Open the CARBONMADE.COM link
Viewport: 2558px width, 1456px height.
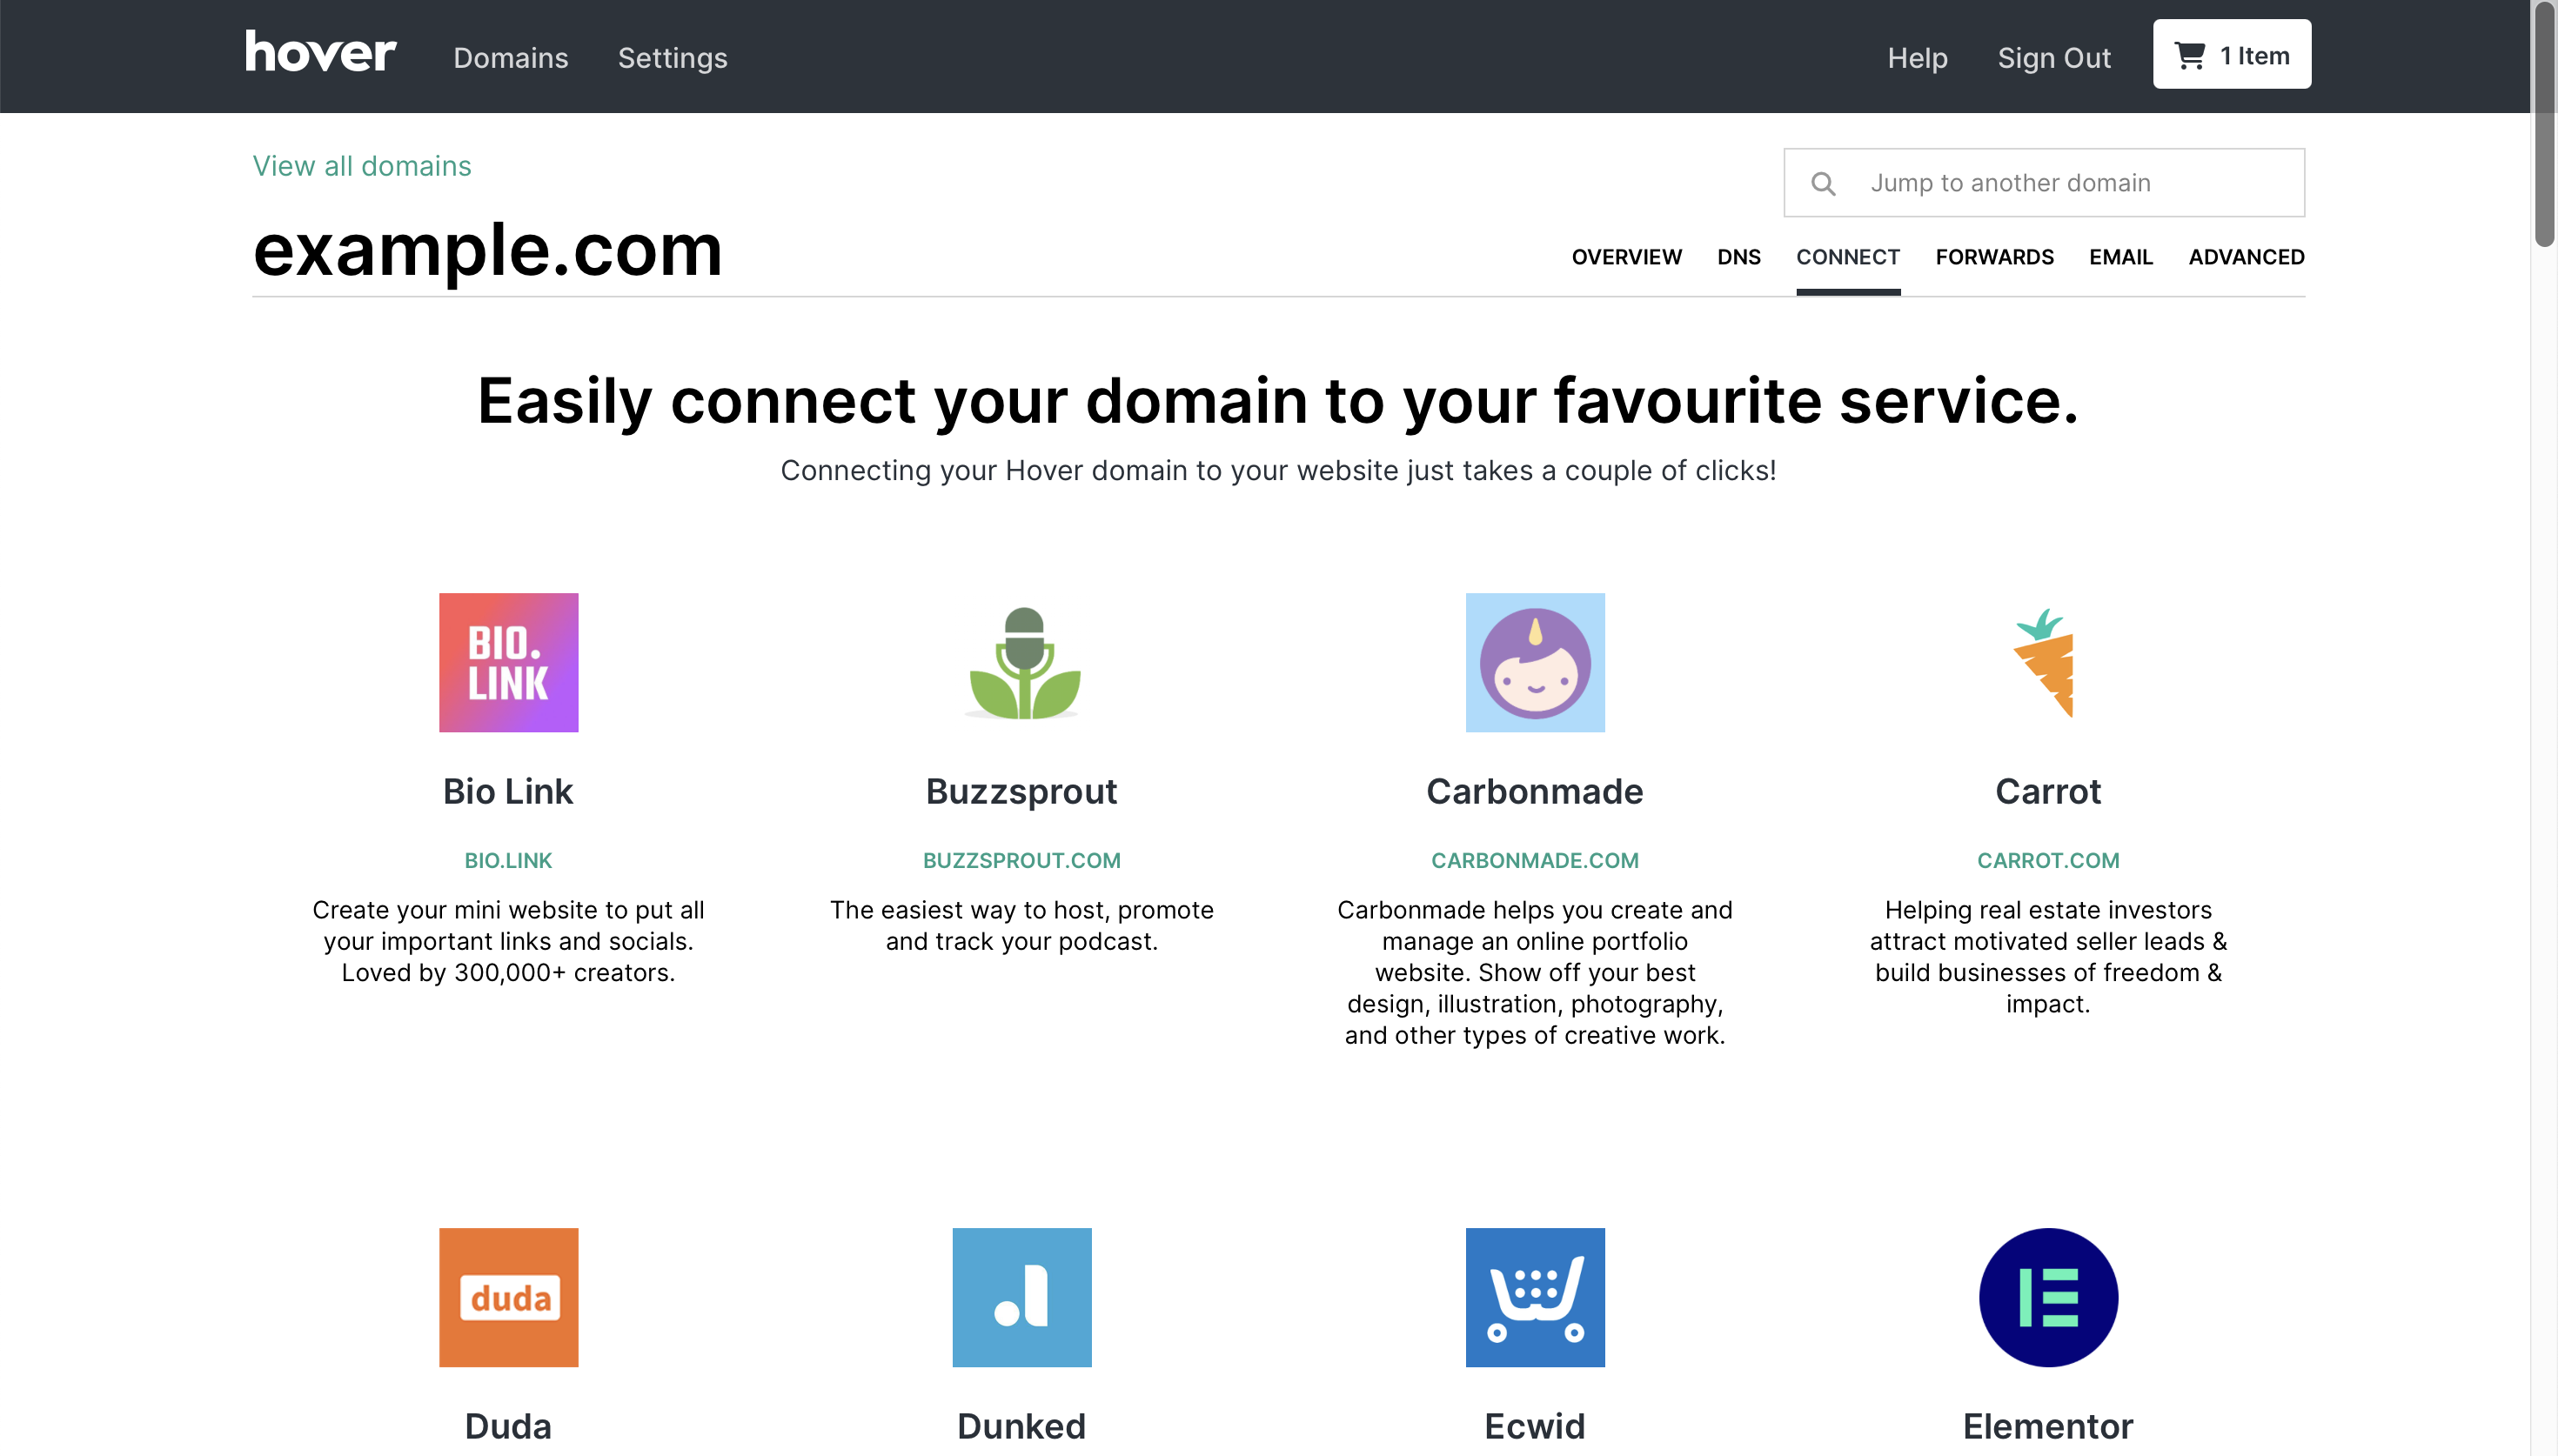click(x=1534, y=860)
